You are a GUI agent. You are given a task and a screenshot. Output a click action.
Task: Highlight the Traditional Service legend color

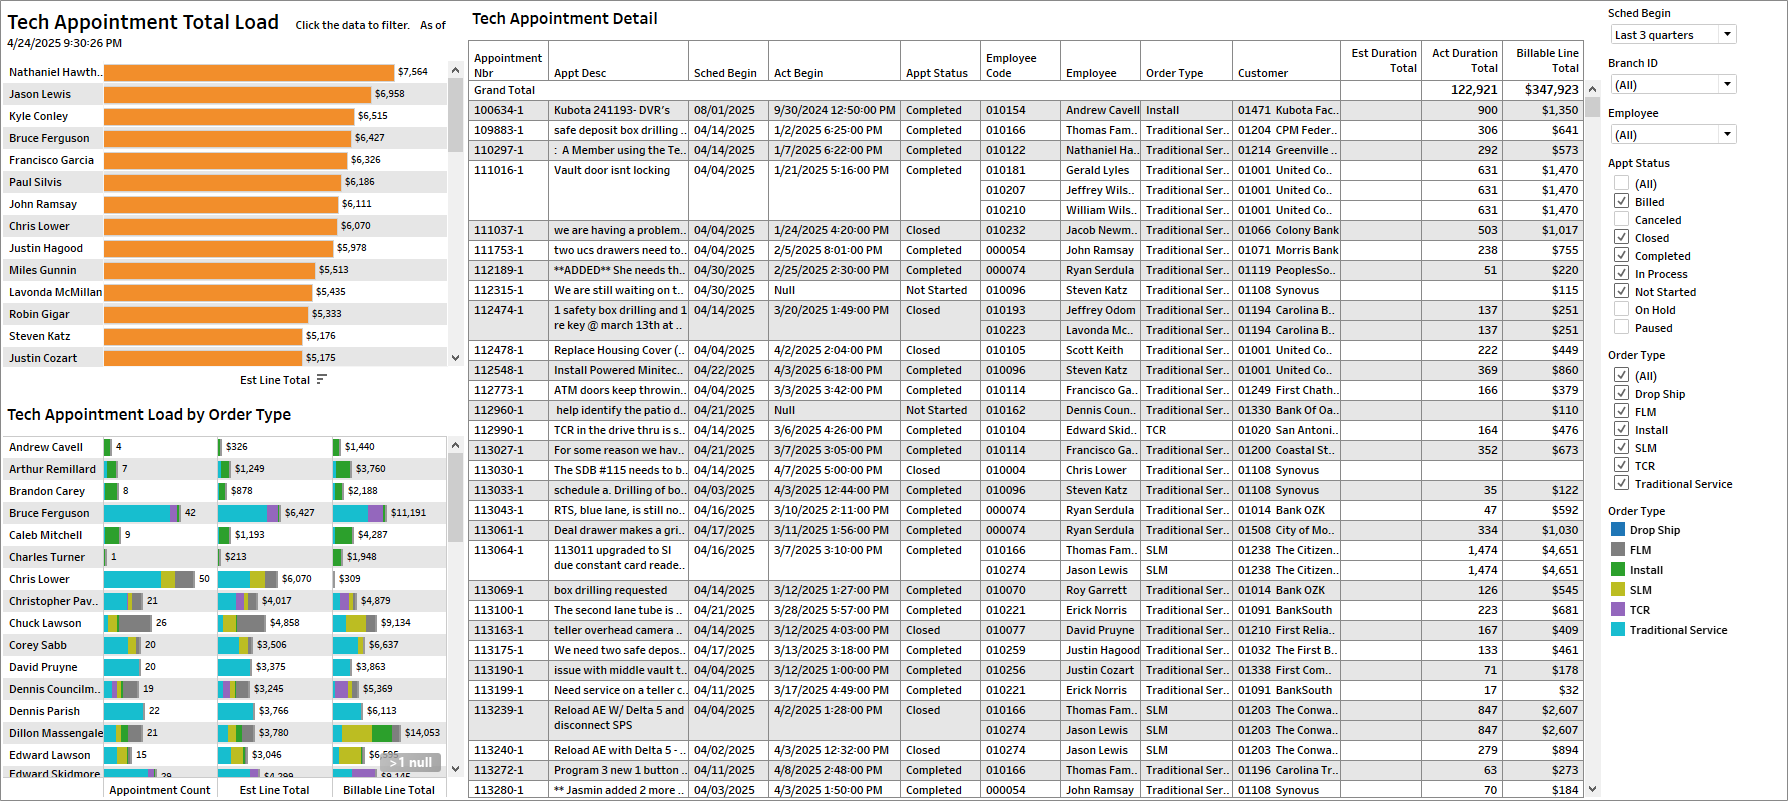[1618, 630]
